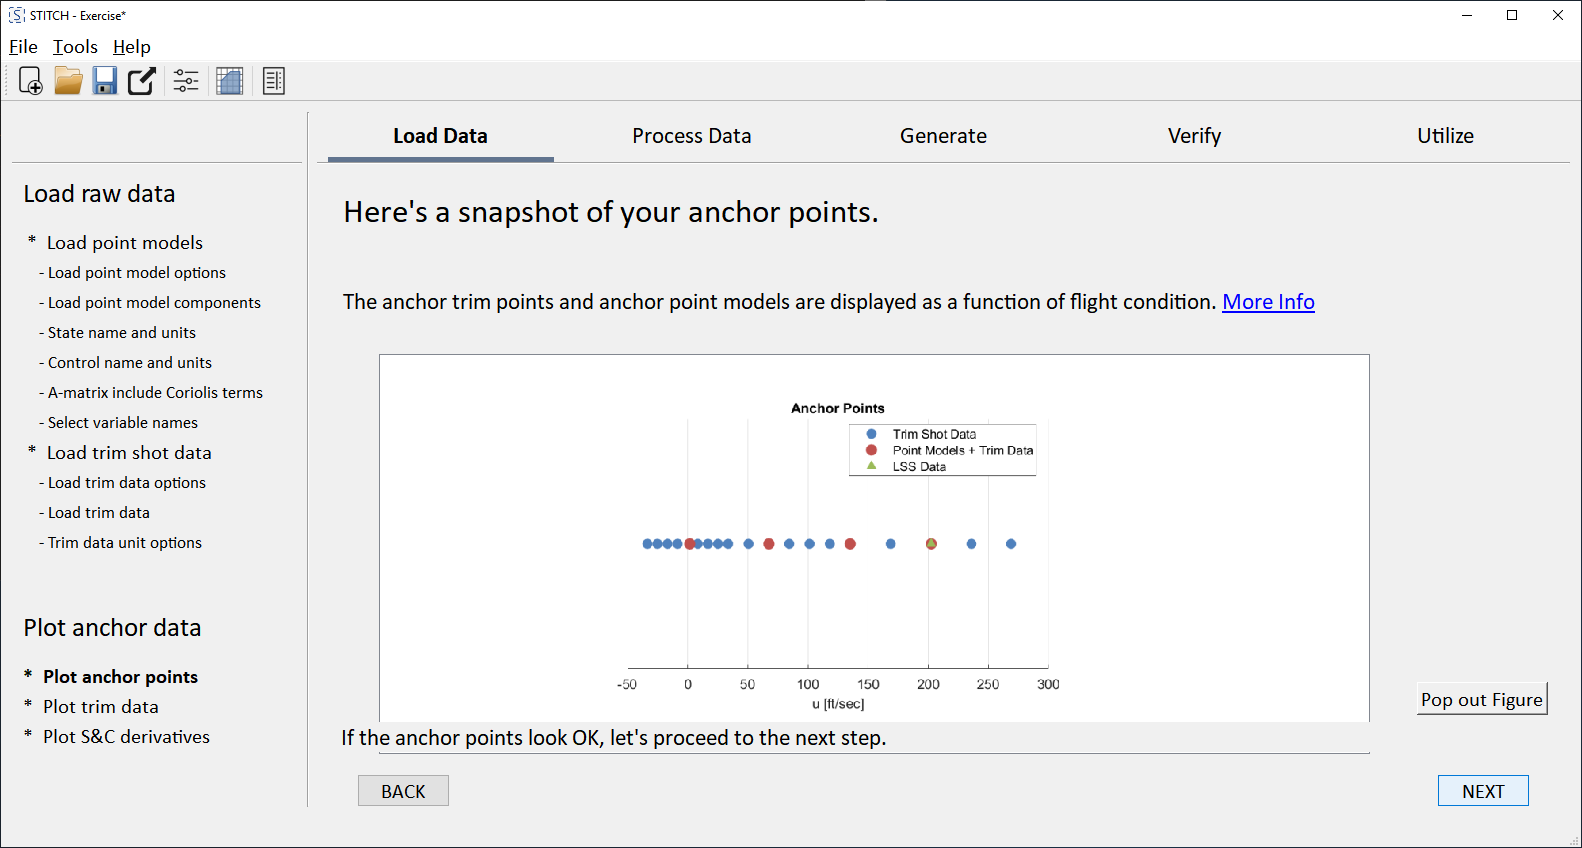Save the project with floppy icon
1582x848 pixels.
[x=105, y=81]
